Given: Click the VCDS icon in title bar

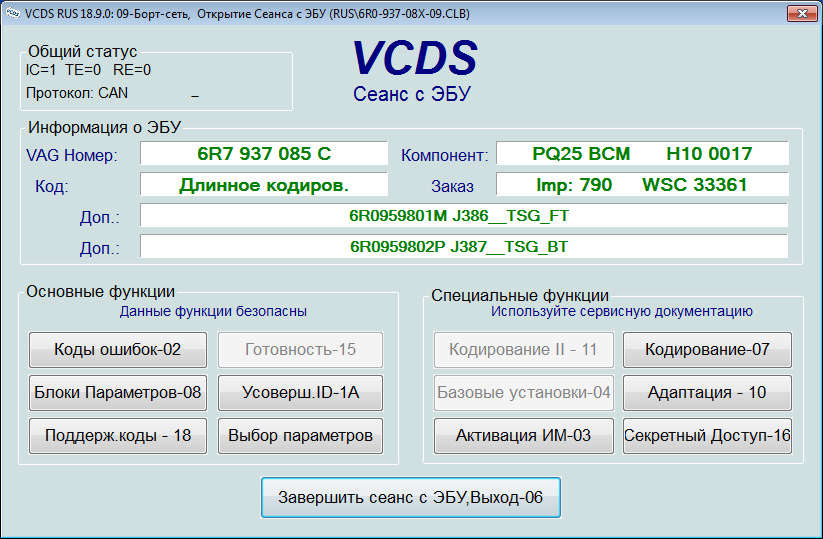Looking at the screenshot, I should coord(13,14).
